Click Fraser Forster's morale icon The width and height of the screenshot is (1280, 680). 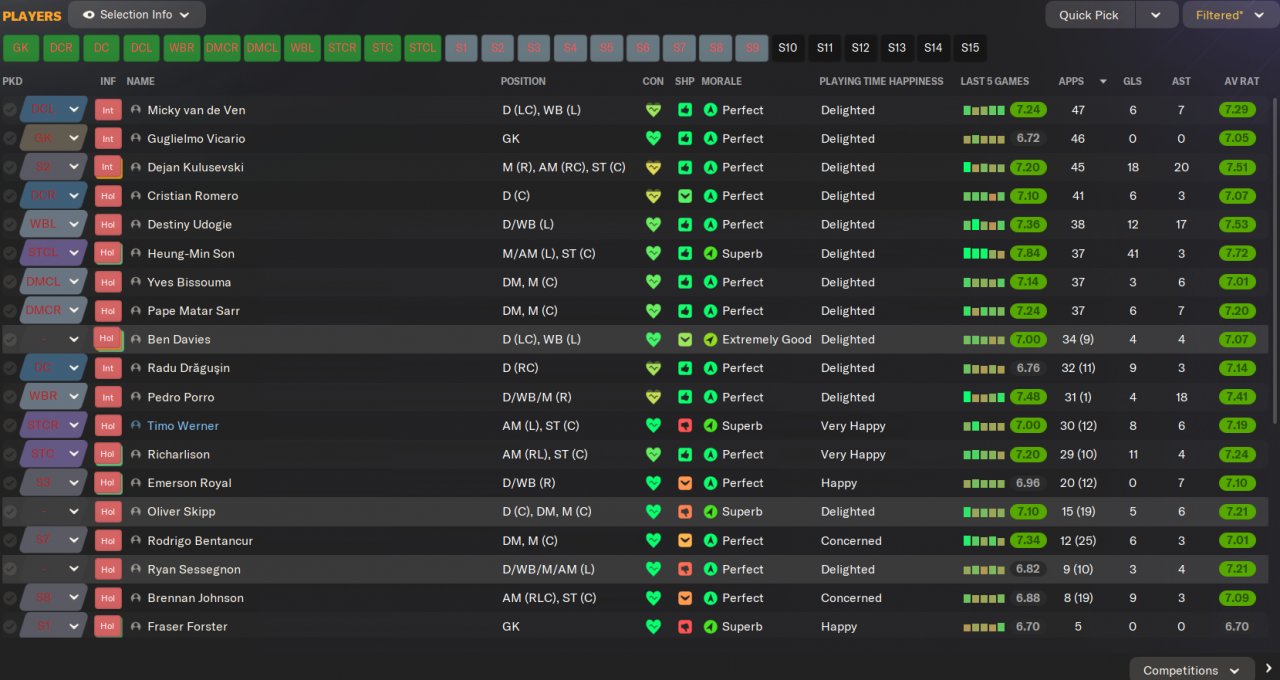(x=711, y=627)
